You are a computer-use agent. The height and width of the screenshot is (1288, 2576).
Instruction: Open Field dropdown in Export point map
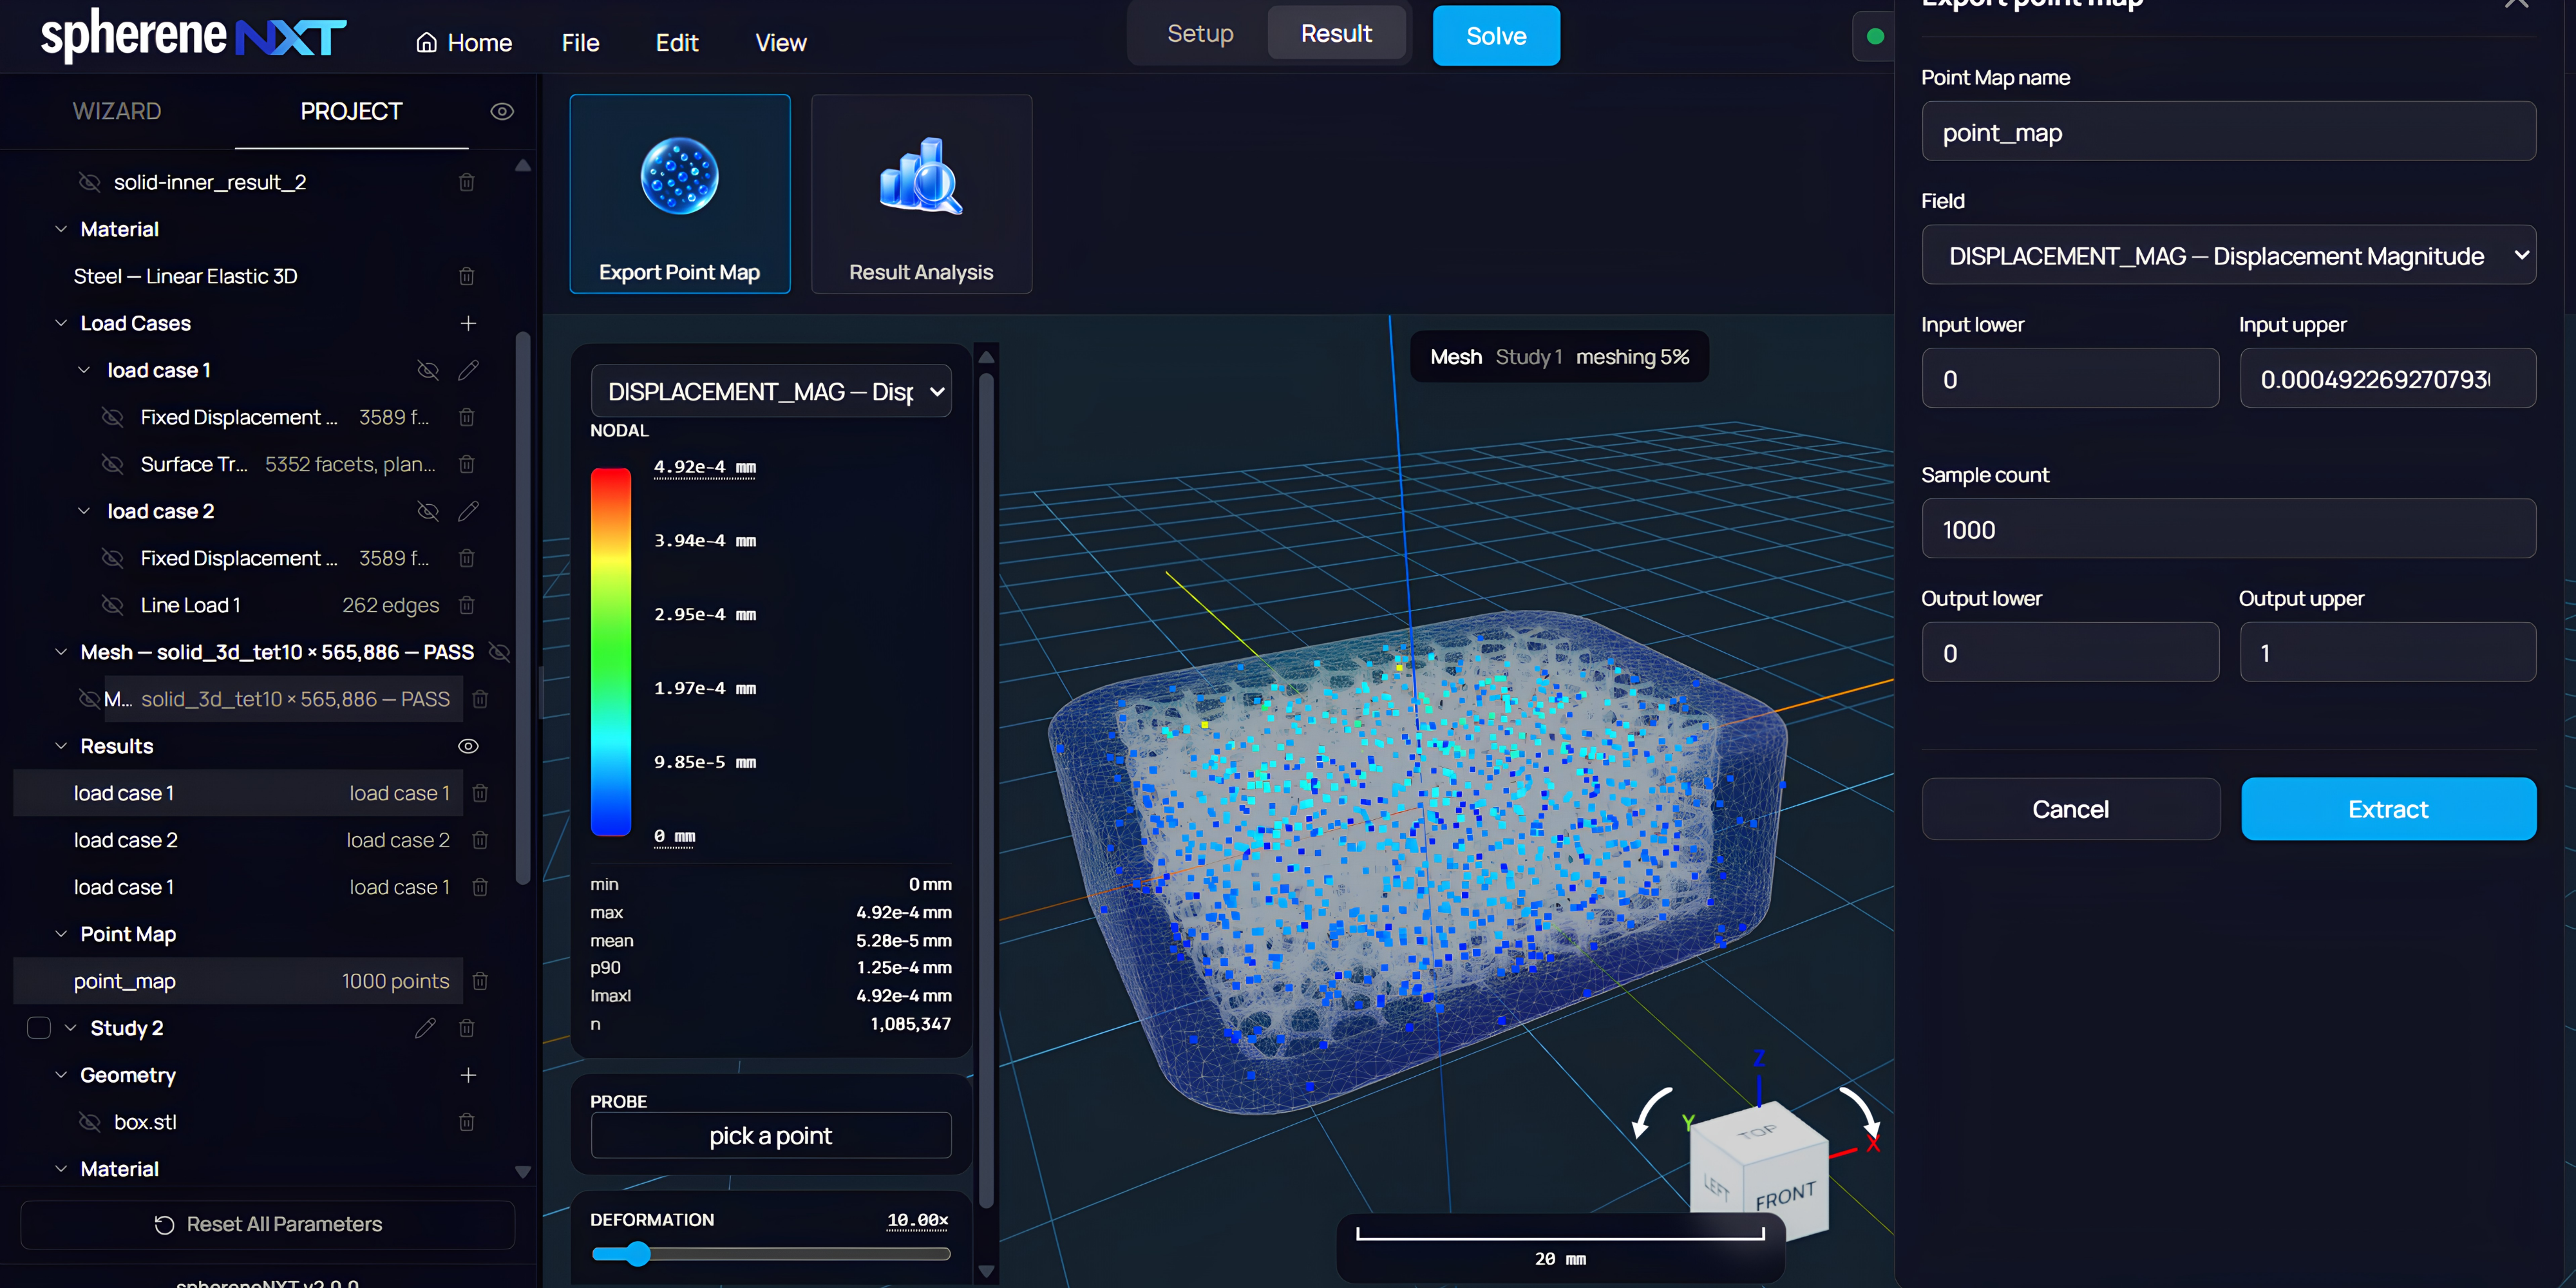coord(2228,255)
